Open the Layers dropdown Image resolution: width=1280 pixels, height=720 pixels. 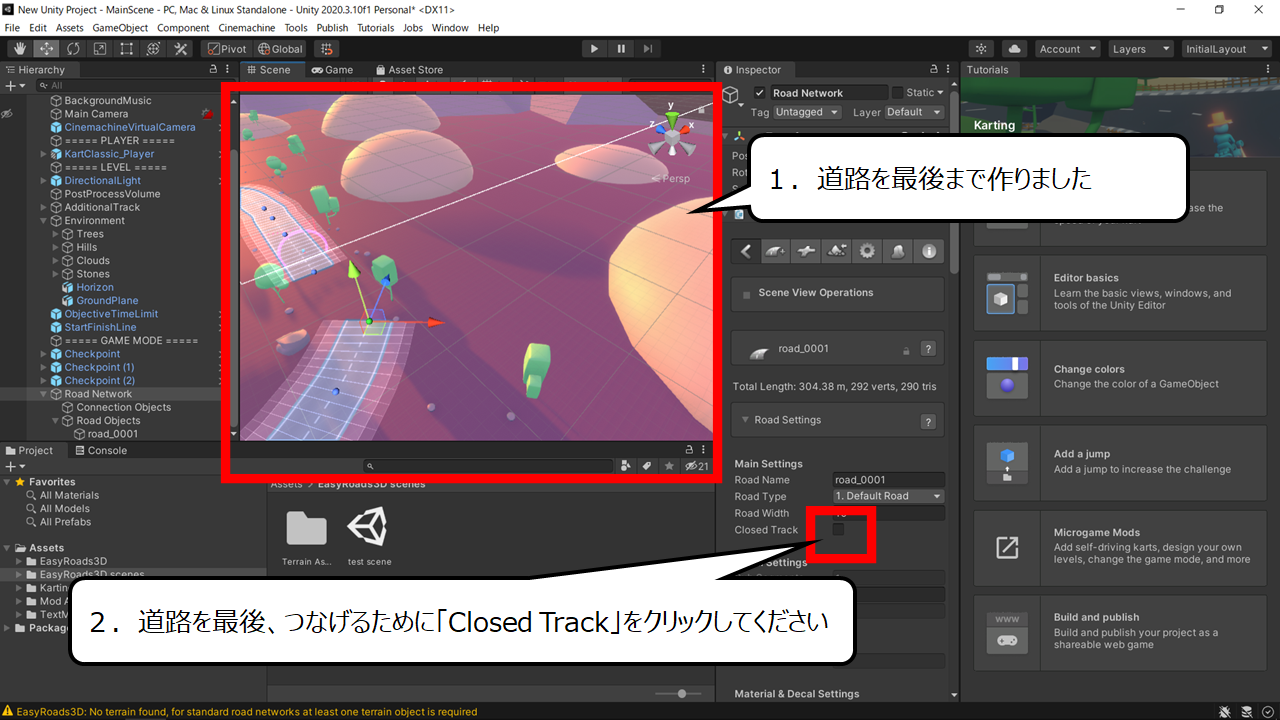coord(1139,48)
